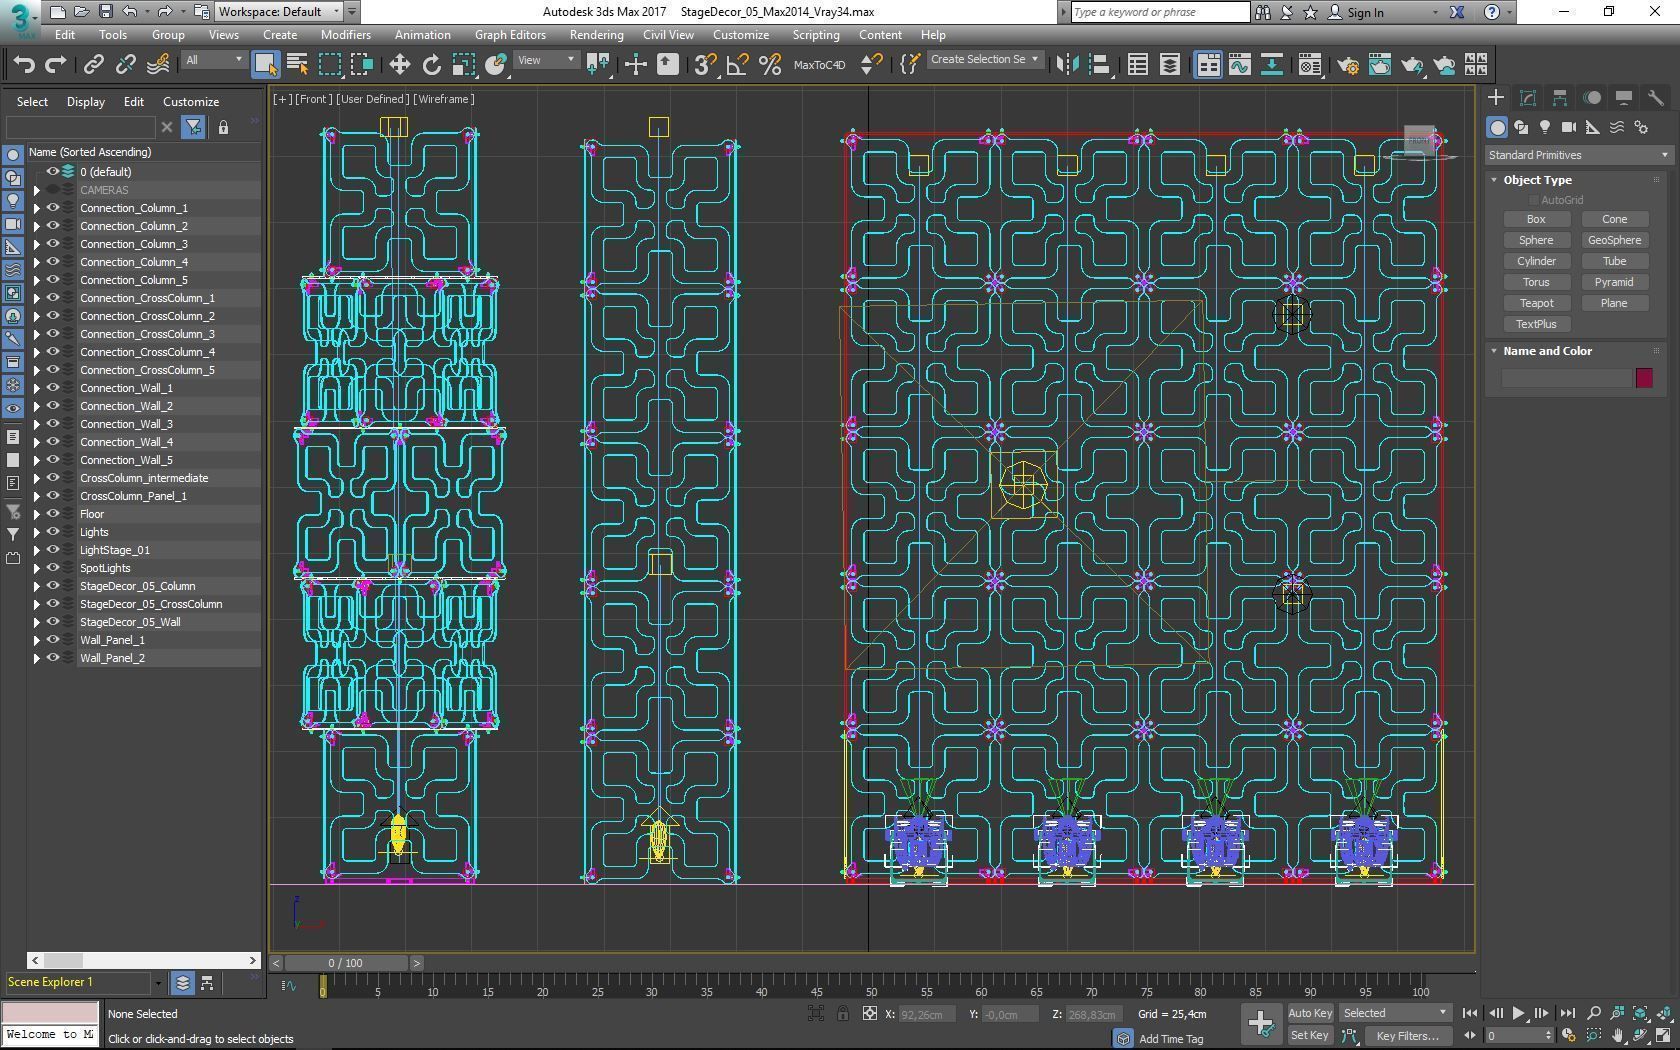Click the Play Animation button
This screenshot has height=1050, width=1680.
[1518, 1013]
